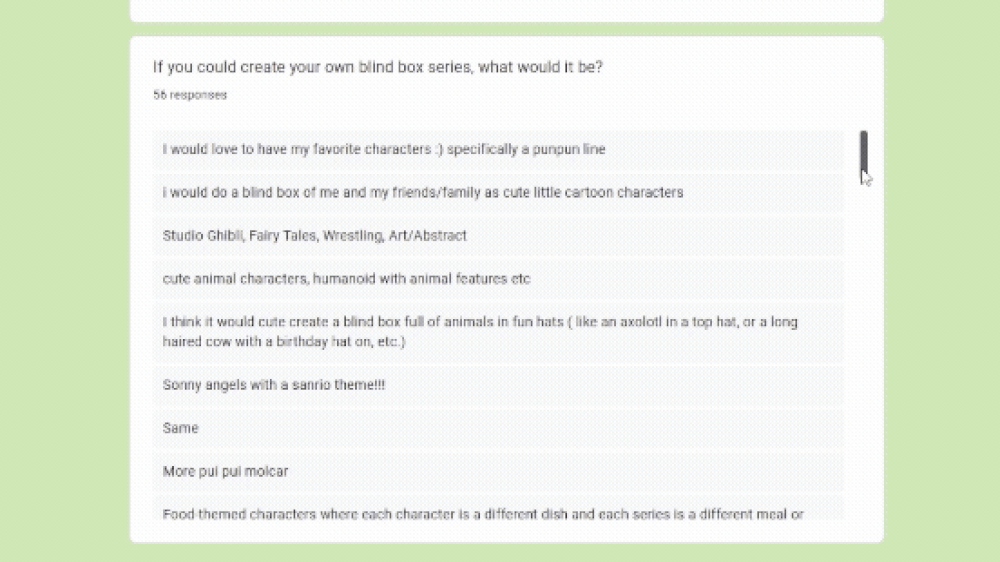Click the 56 responses count label

(190, 95)
